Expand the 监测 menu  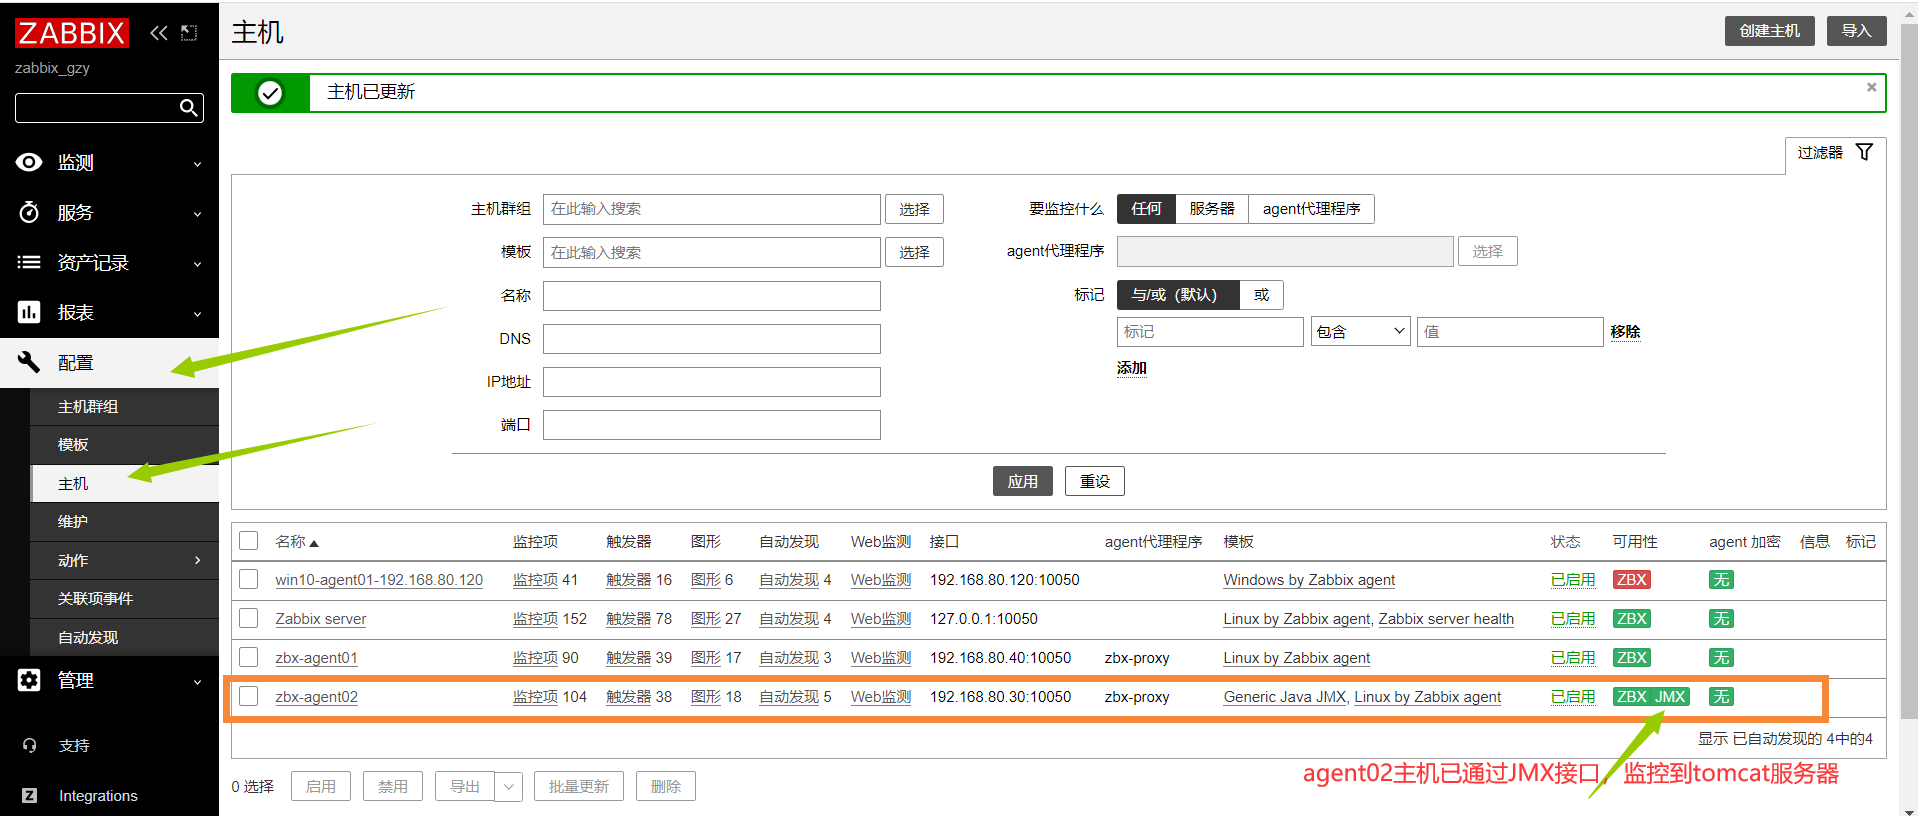pos(197,164)
